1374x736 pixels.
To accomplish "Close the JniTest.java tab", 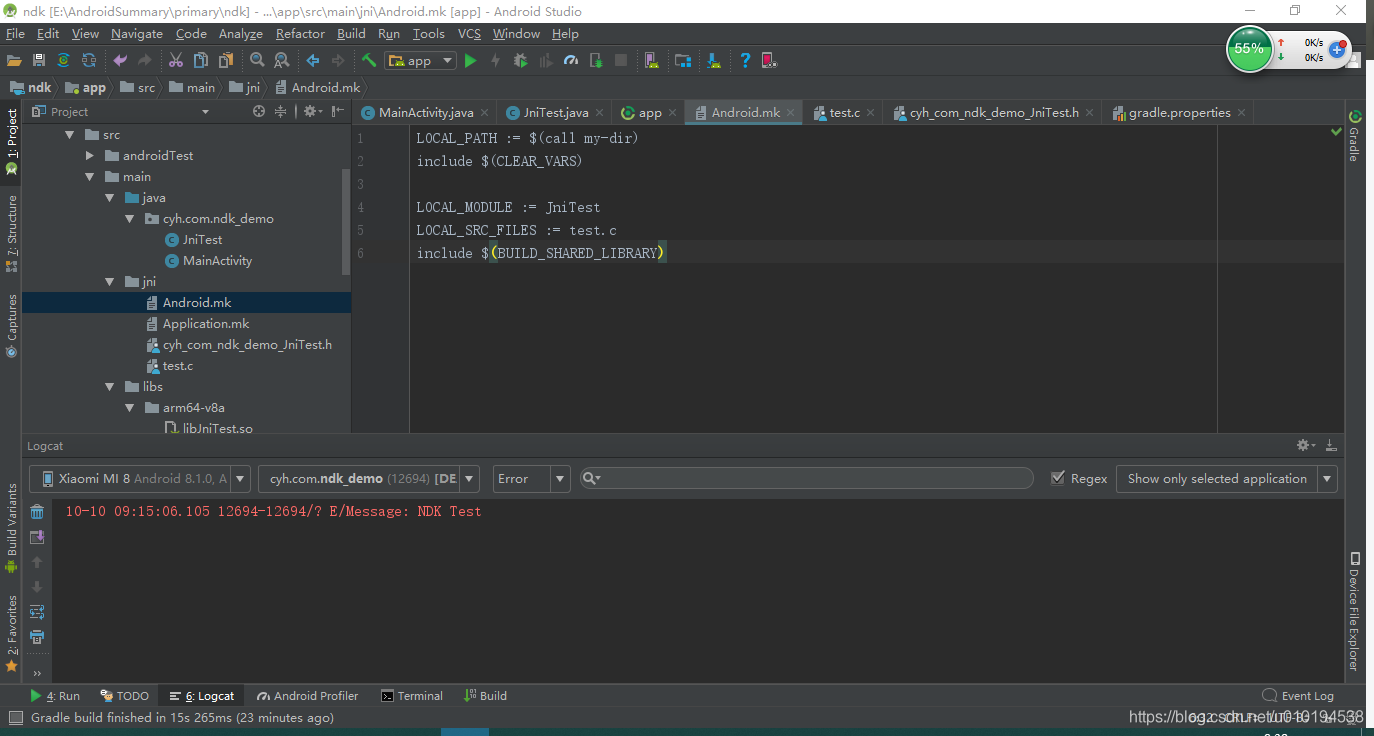I will [601, 113].
